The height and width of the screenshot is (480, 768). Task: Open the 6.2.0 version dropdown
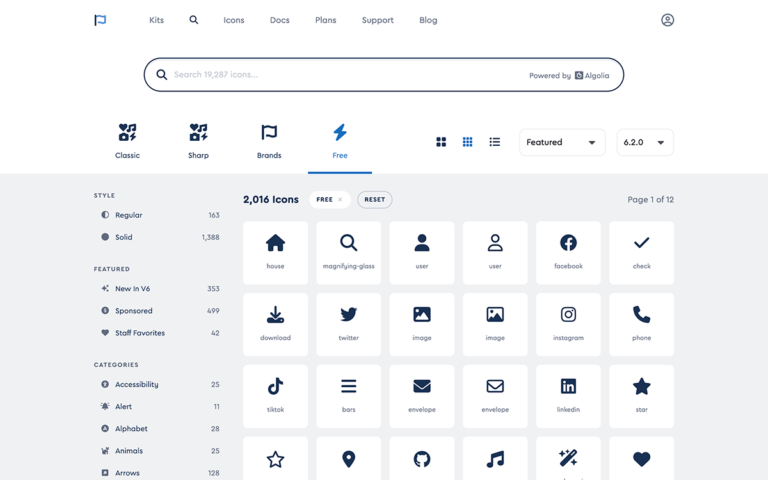[x=644, y=142]
